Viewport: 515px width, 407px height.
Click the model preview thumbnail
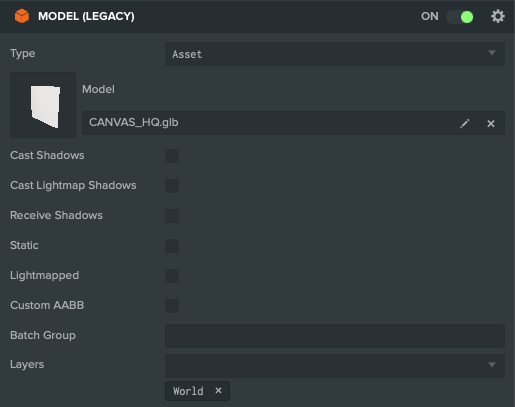pyautogui.click(x=43, y=105)
